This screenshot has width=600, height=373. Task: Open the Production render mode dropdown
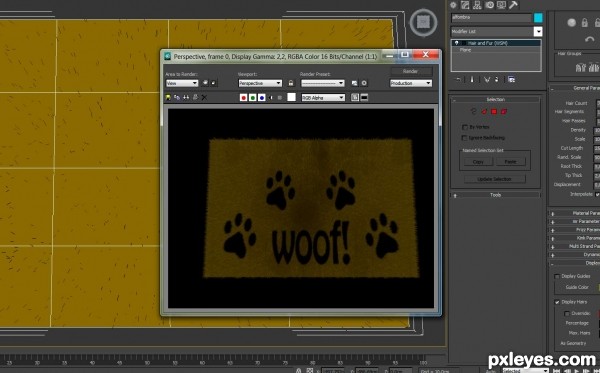[x=411, y=83]
